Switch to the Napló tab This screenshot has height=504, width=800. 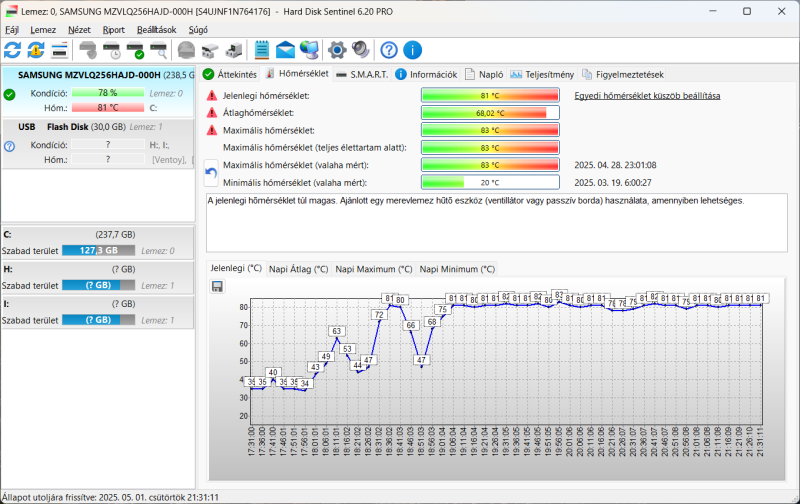(484, 74)
